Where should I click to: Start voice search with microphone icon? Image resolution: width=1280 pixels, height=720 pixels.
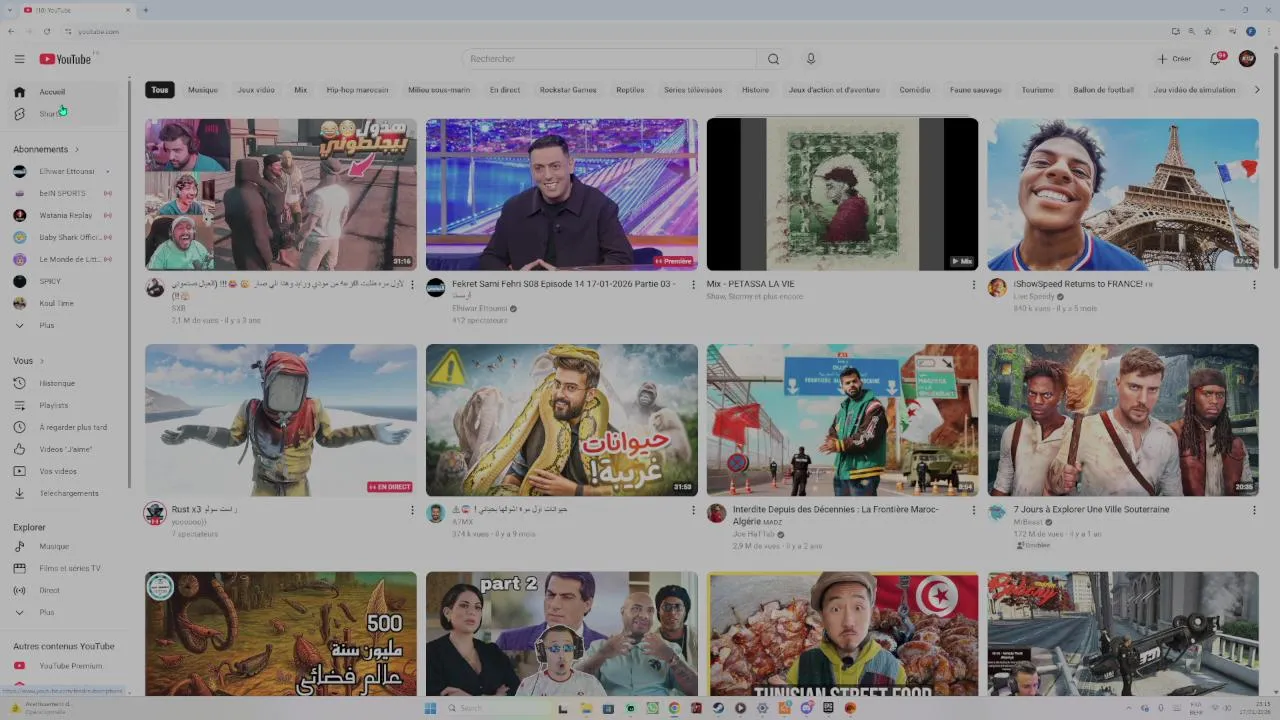point(811,59)
